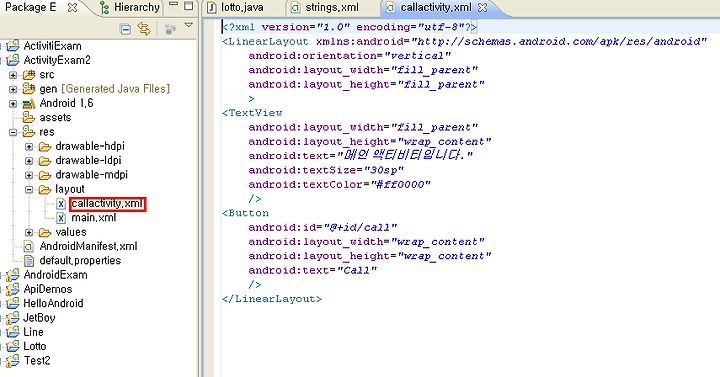This screenshot has width=720, height=377.
Task: Close the callactivity.xml editor tab
Action: pyautogui.click(x=482, y=8)
